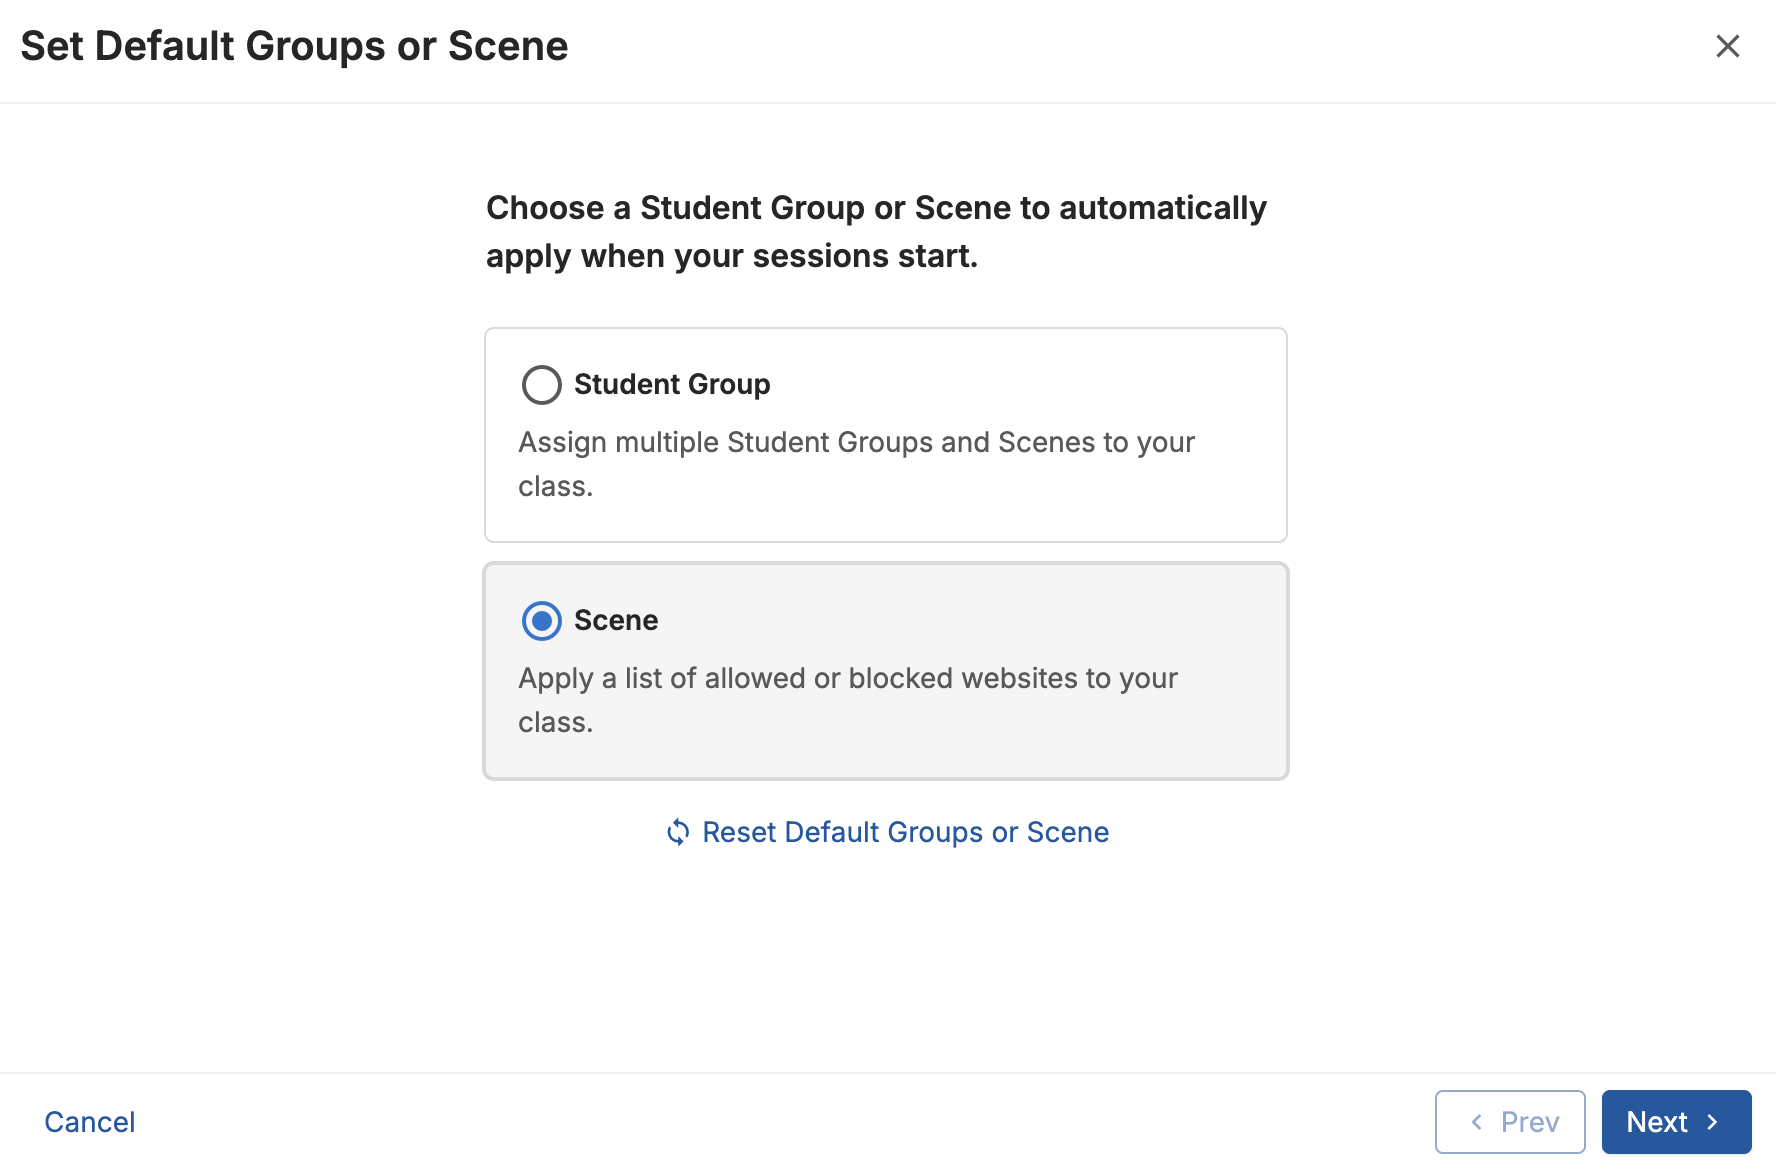Click the right chevron on Next

1713,1122
